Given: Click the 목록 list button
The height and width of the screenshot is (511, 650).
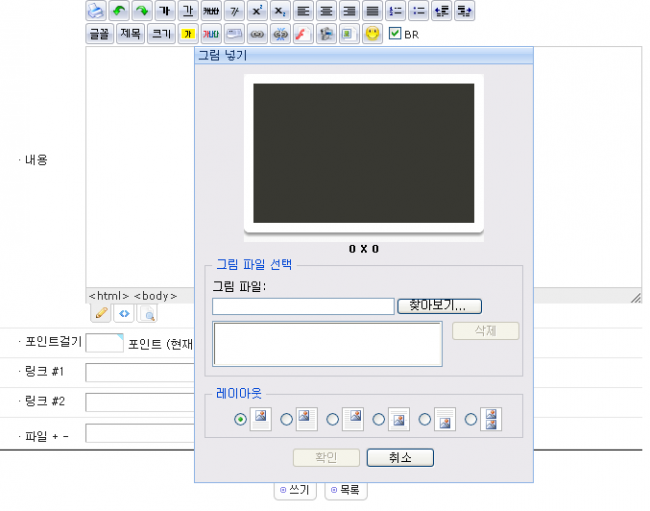Looking at the screenshot, I should coord(346,490).
